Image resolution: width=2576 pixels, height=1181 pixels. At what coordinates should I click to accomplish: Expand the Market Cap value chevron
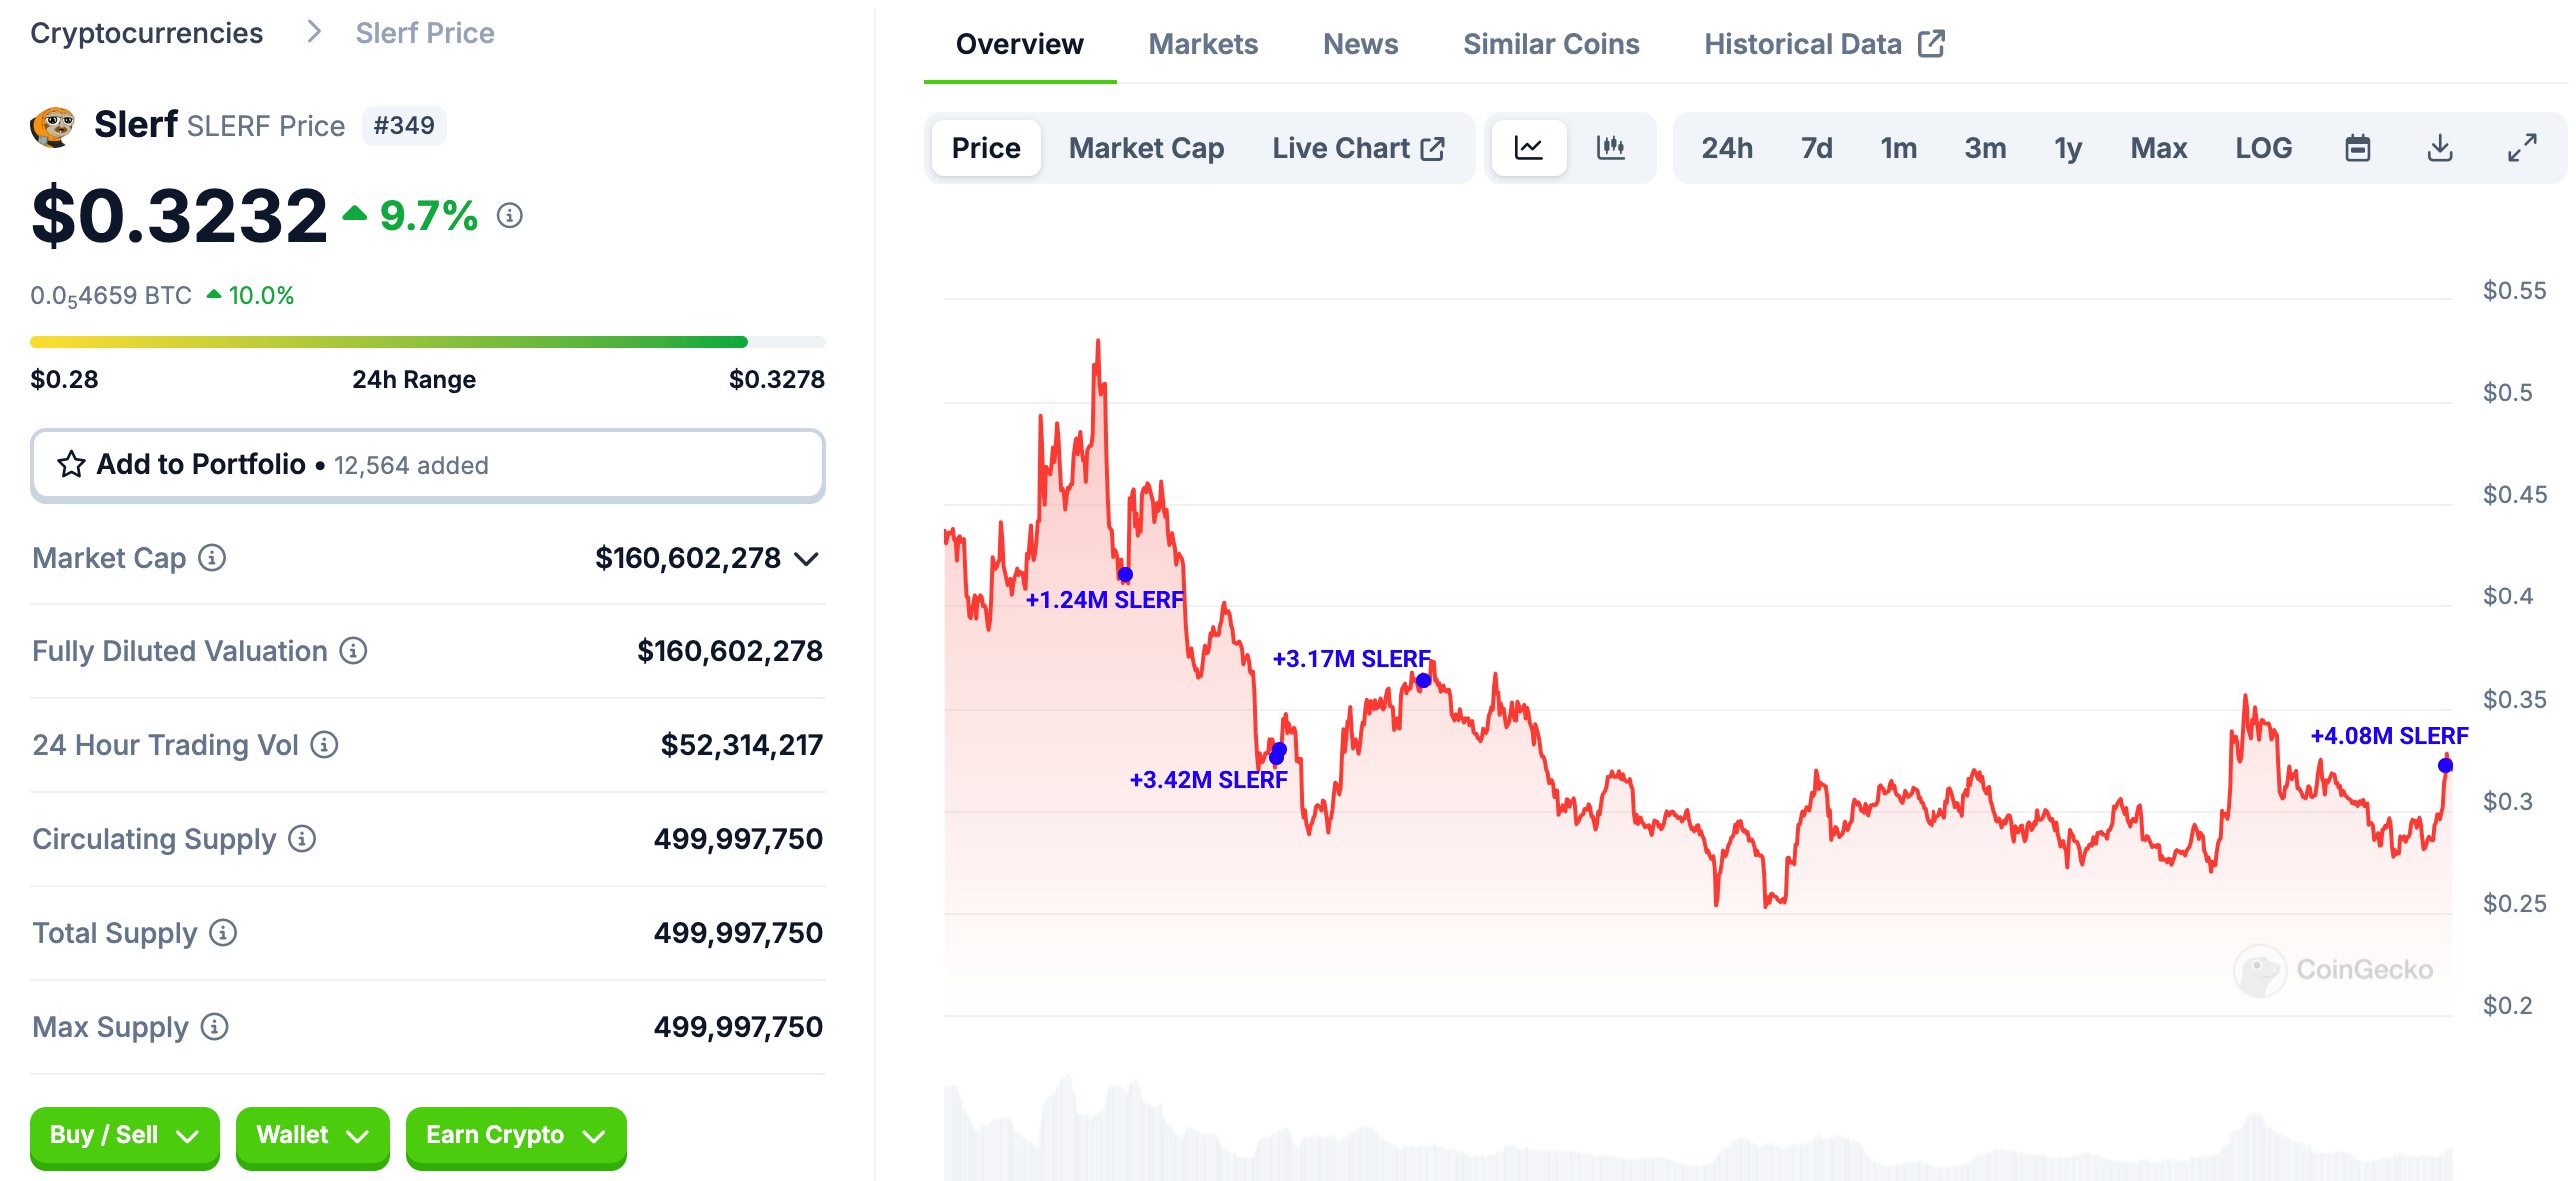(x=807, y=558)
